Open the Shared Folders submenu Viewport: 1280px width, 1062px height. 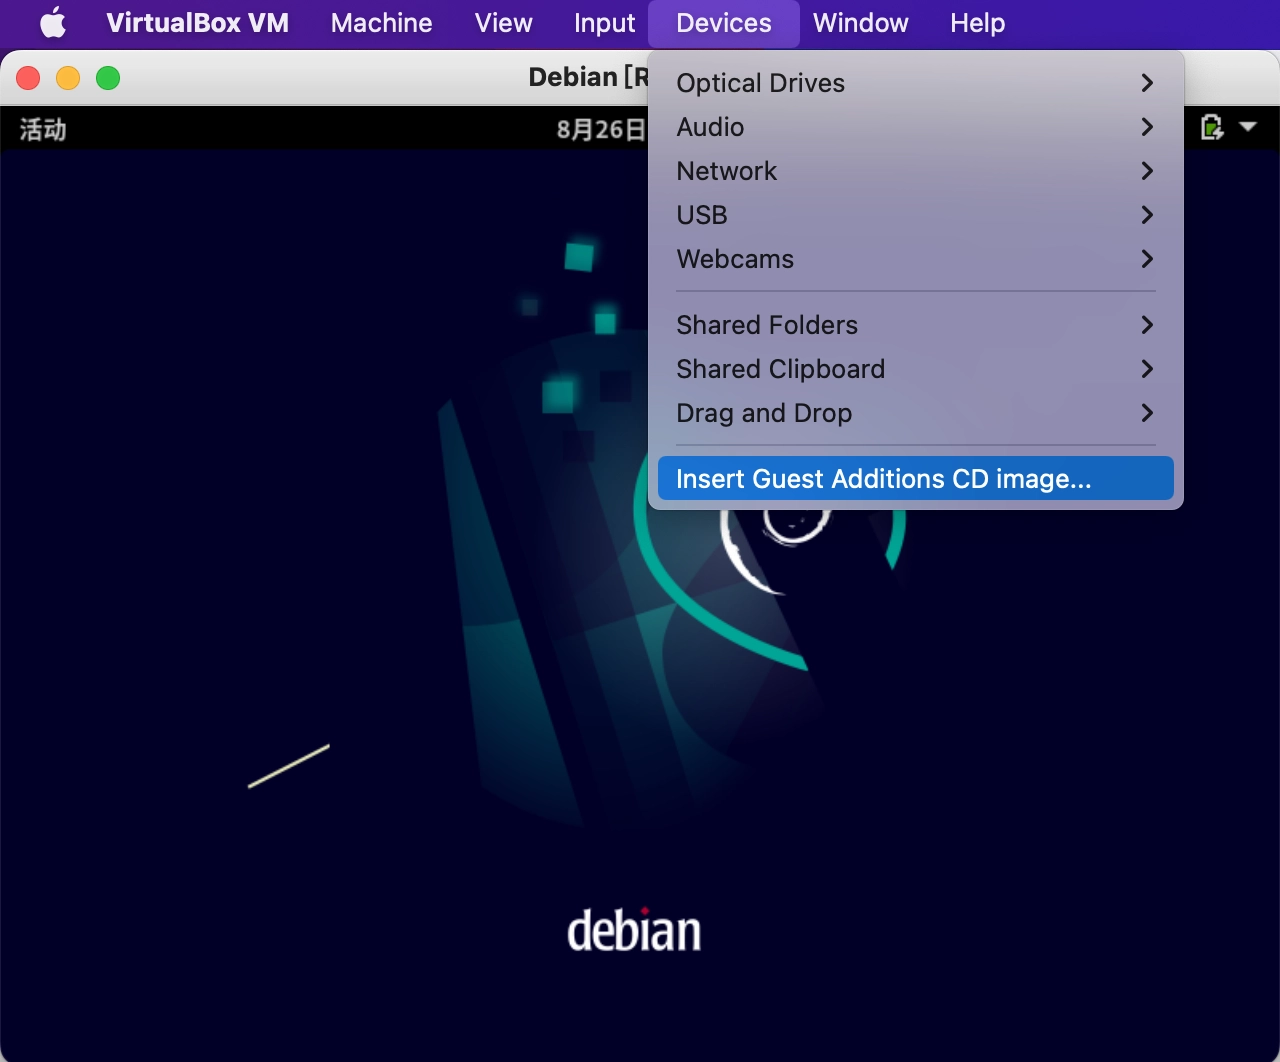[916, 325]
